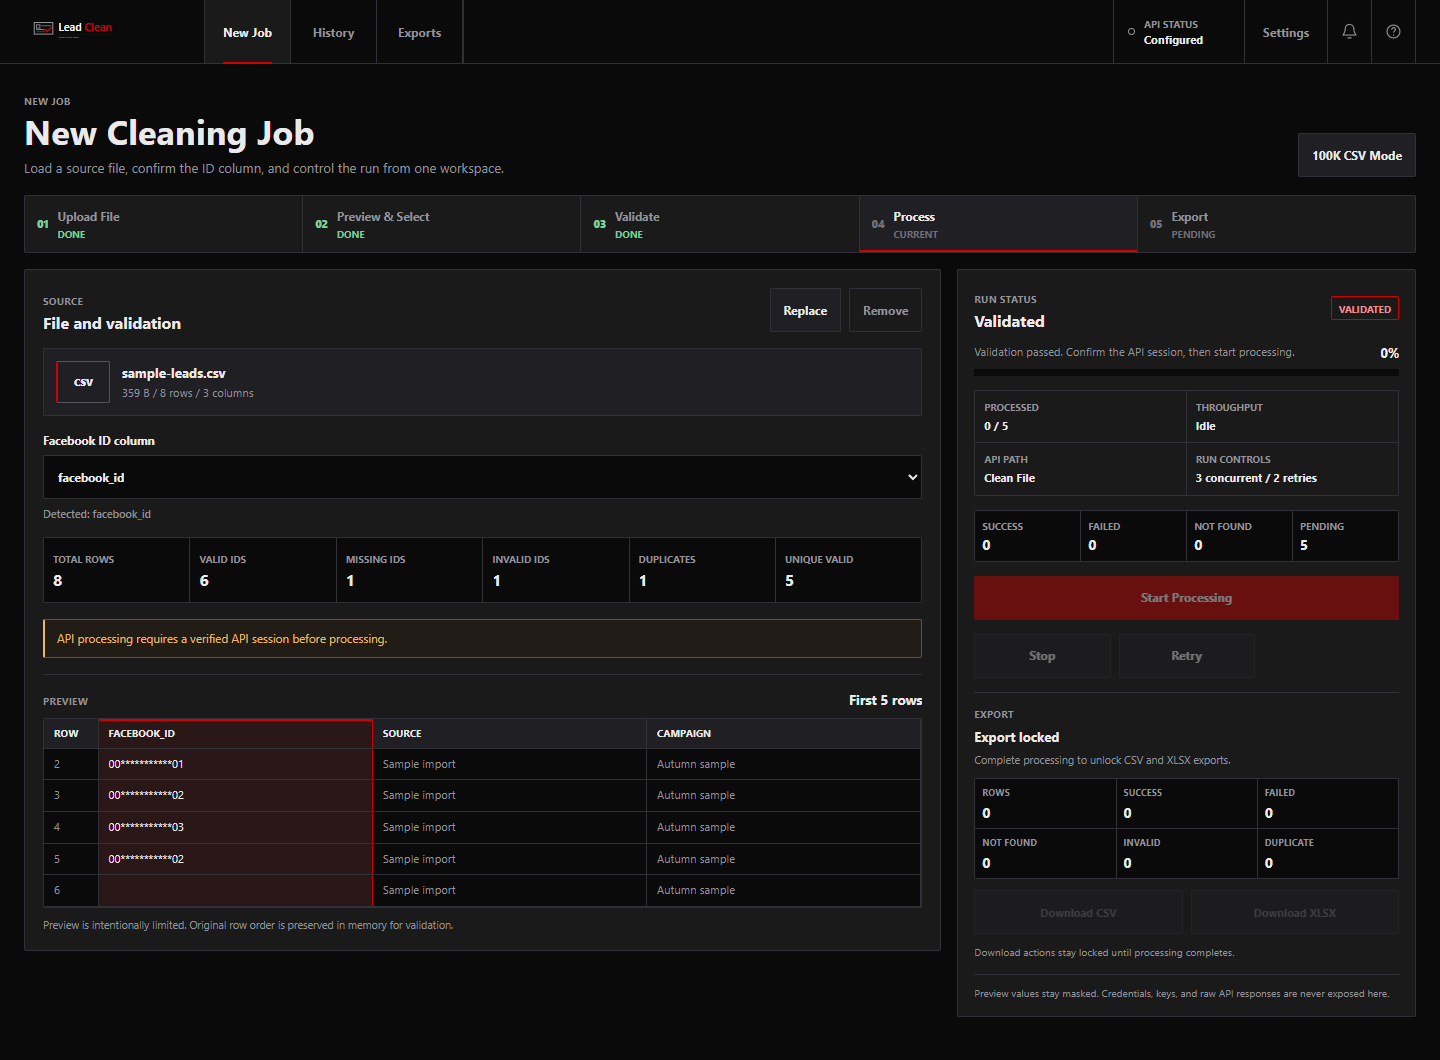This screenshot has height=1060, width=1440.
Task: Click the 3 concurrent / 2 retries value
Action: [1256, 478]
